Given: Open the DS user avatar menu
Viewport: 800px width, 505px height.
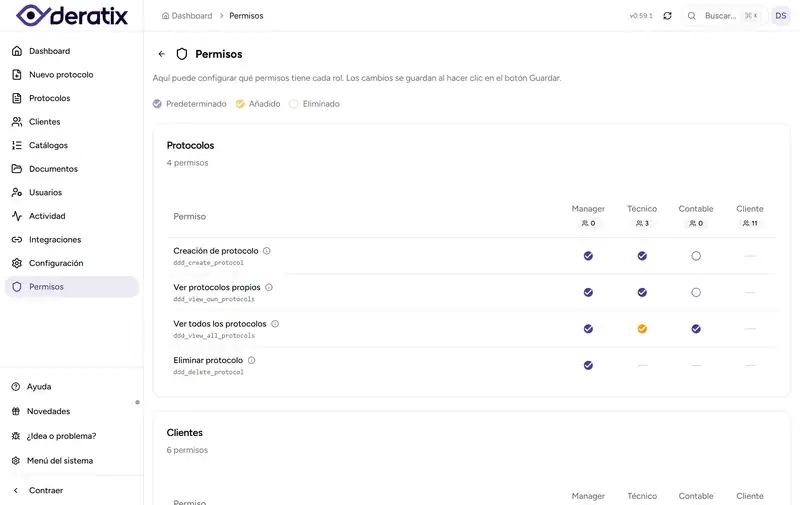Looking at the screenshot, I should 781,16.
